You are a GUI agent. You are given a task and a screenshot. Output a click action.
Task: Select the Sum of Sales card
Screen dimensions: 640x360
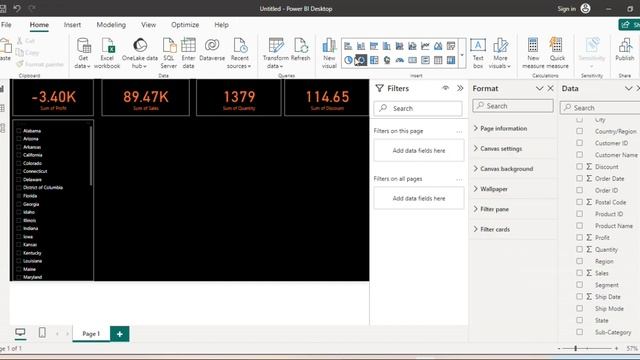click(145, 98)
